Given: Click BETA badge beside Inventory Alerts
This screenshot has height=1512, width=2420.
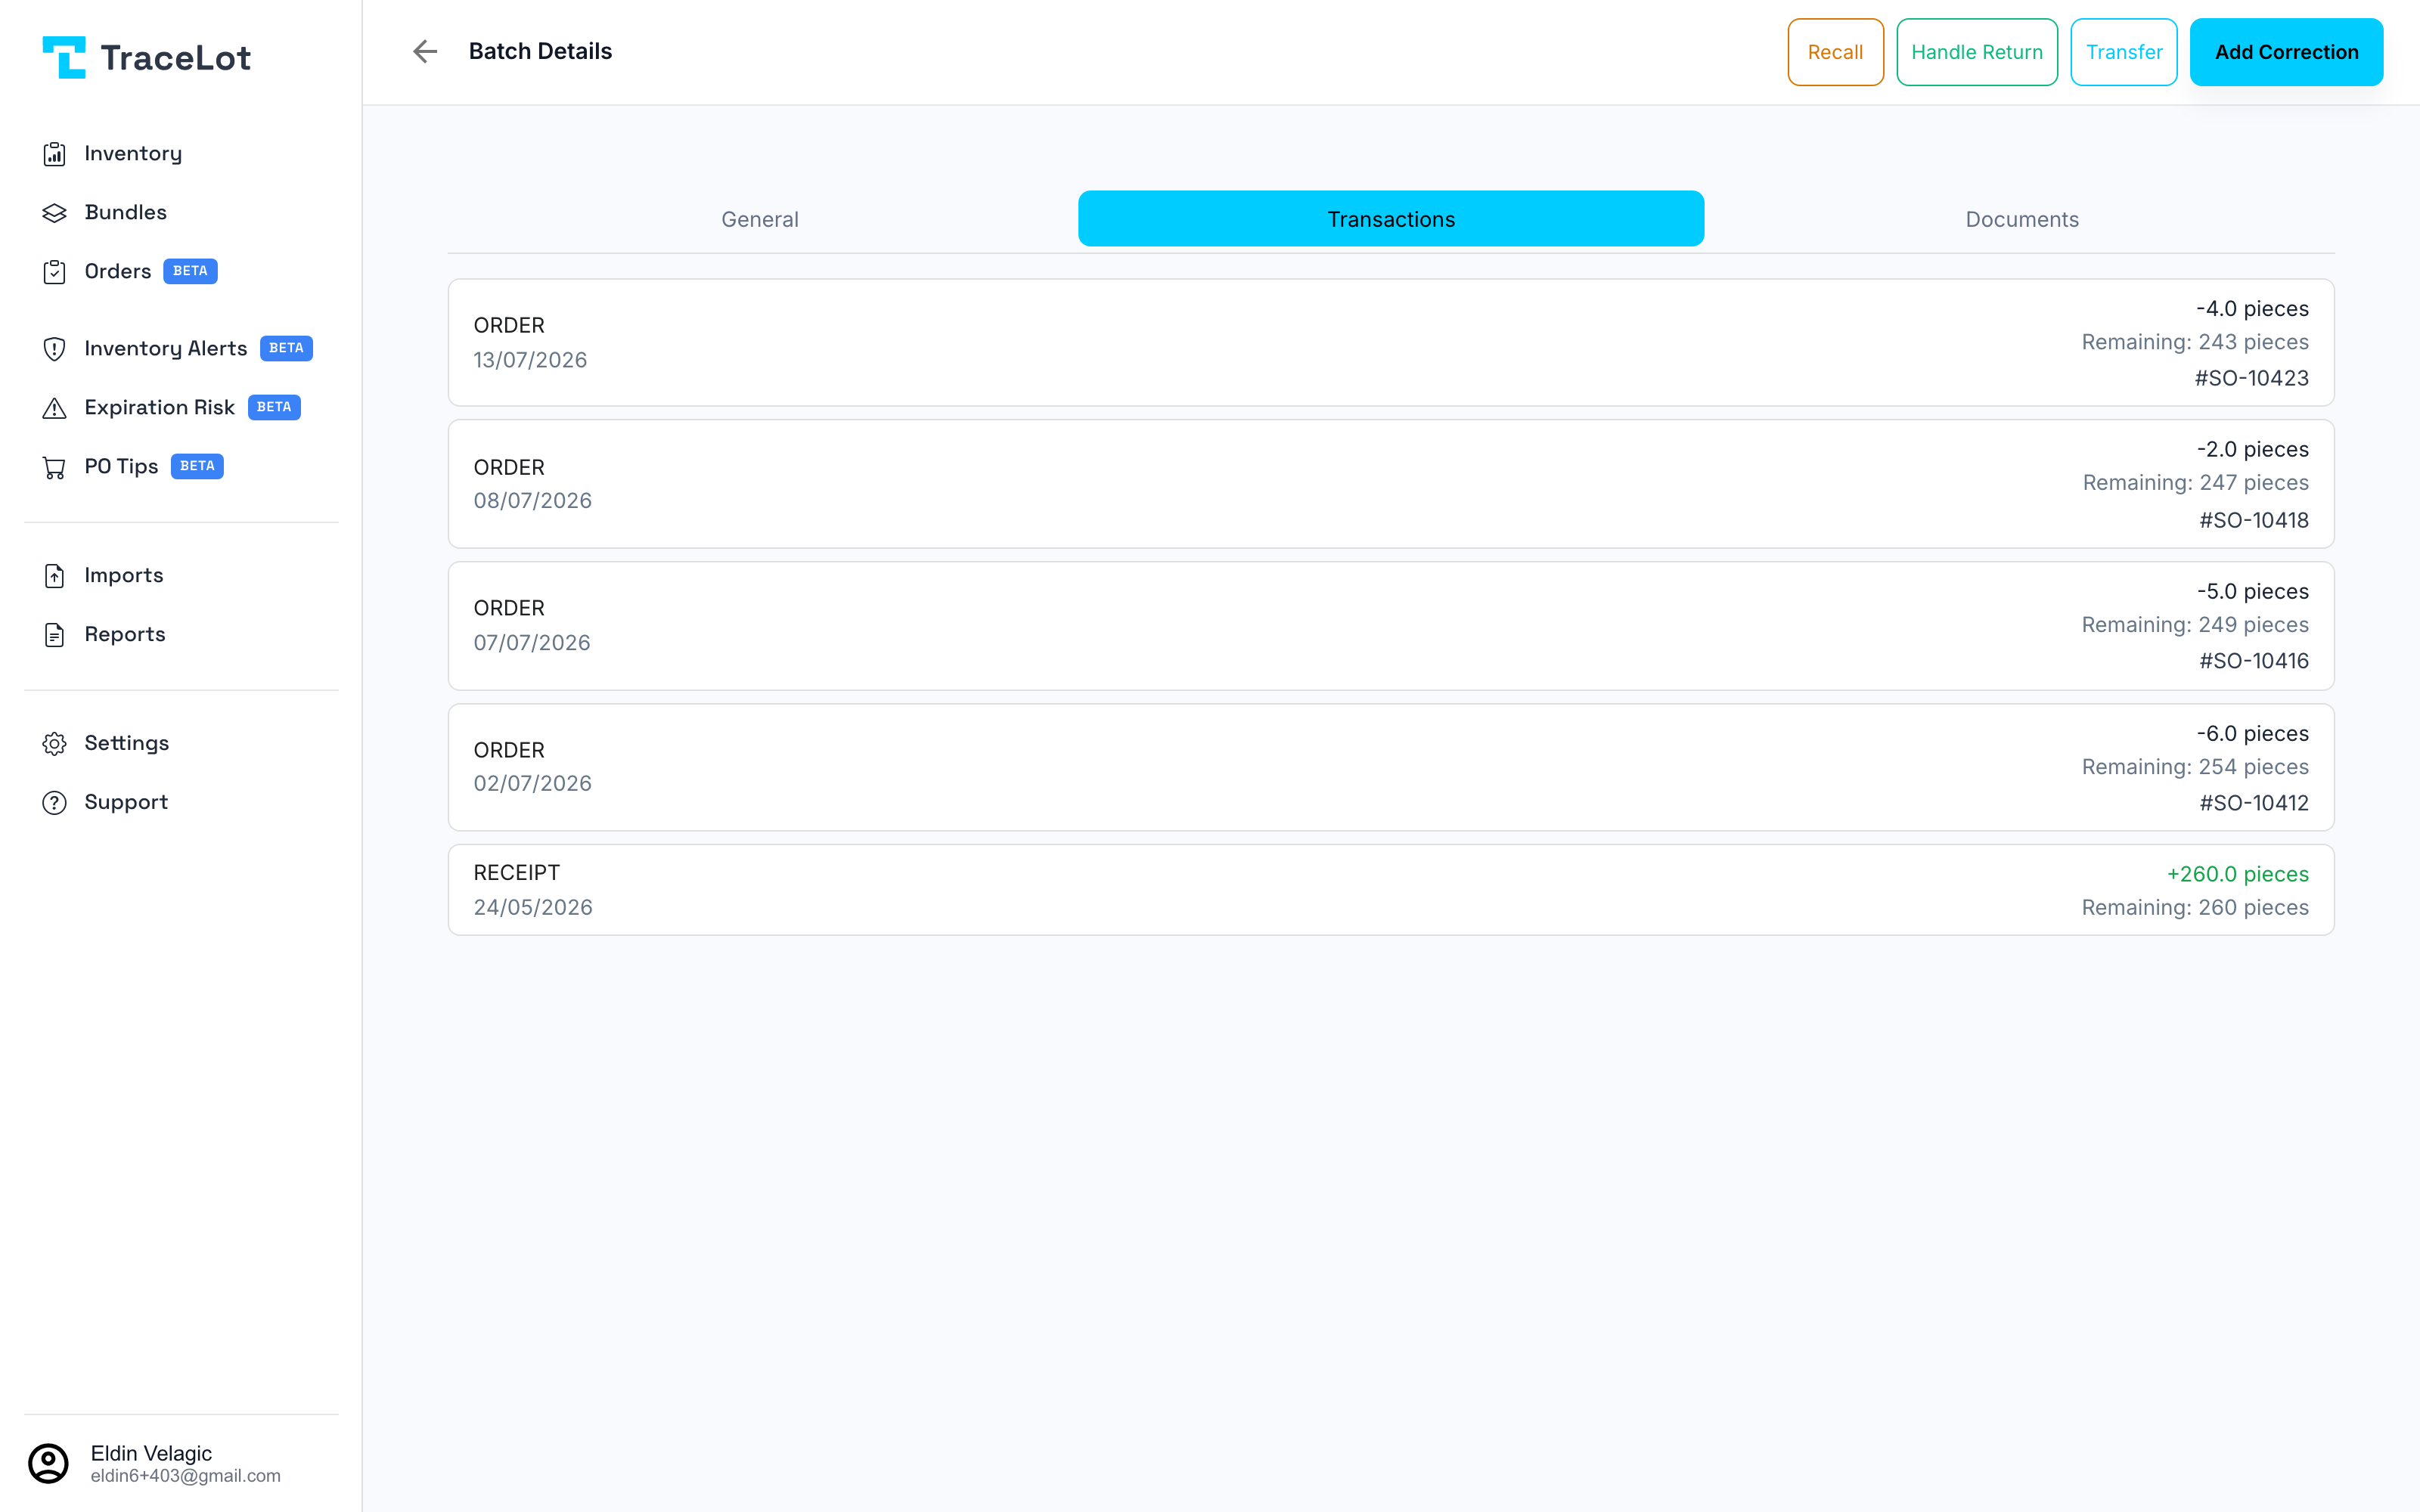Looking at the screenshot, I should click(286, 349).
